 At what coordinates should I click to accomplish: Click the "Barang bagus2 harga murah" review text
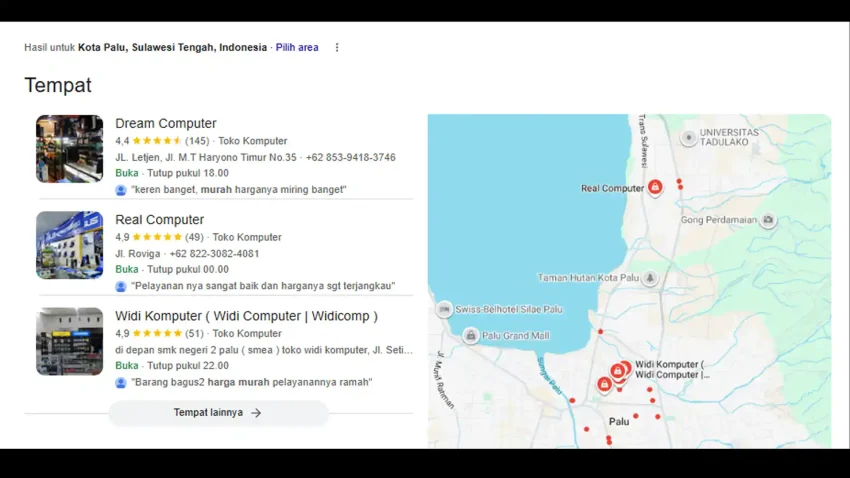click(252, 382)
